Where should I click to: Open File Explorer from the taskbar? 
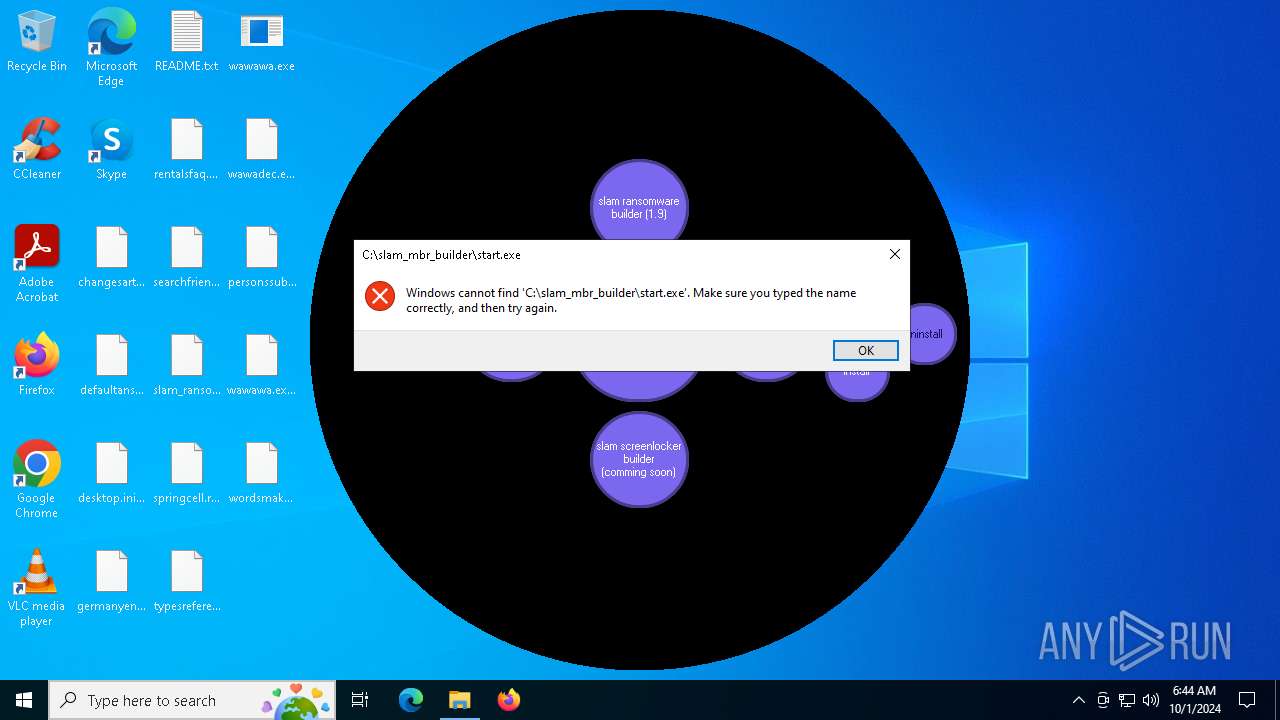point(459,700)
